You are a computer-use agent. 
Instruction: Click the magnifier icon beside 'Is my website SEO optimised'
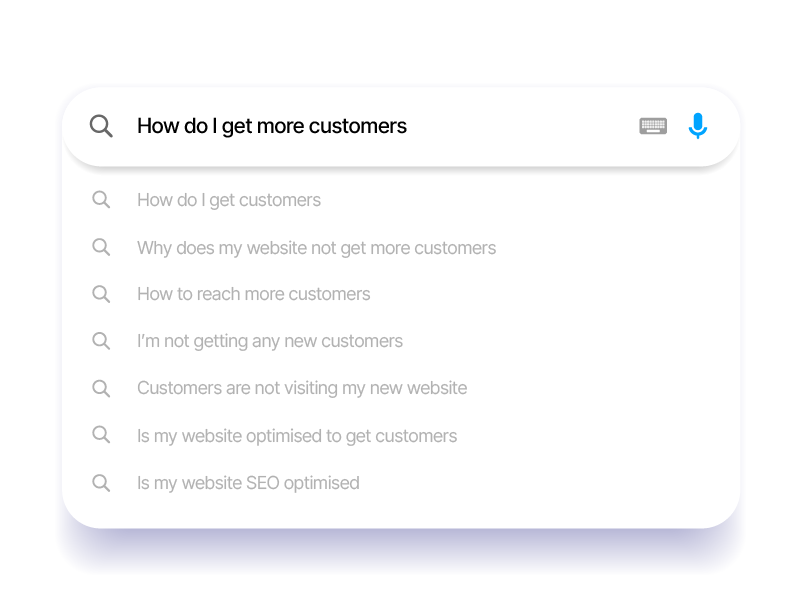(x=101, y=482)
